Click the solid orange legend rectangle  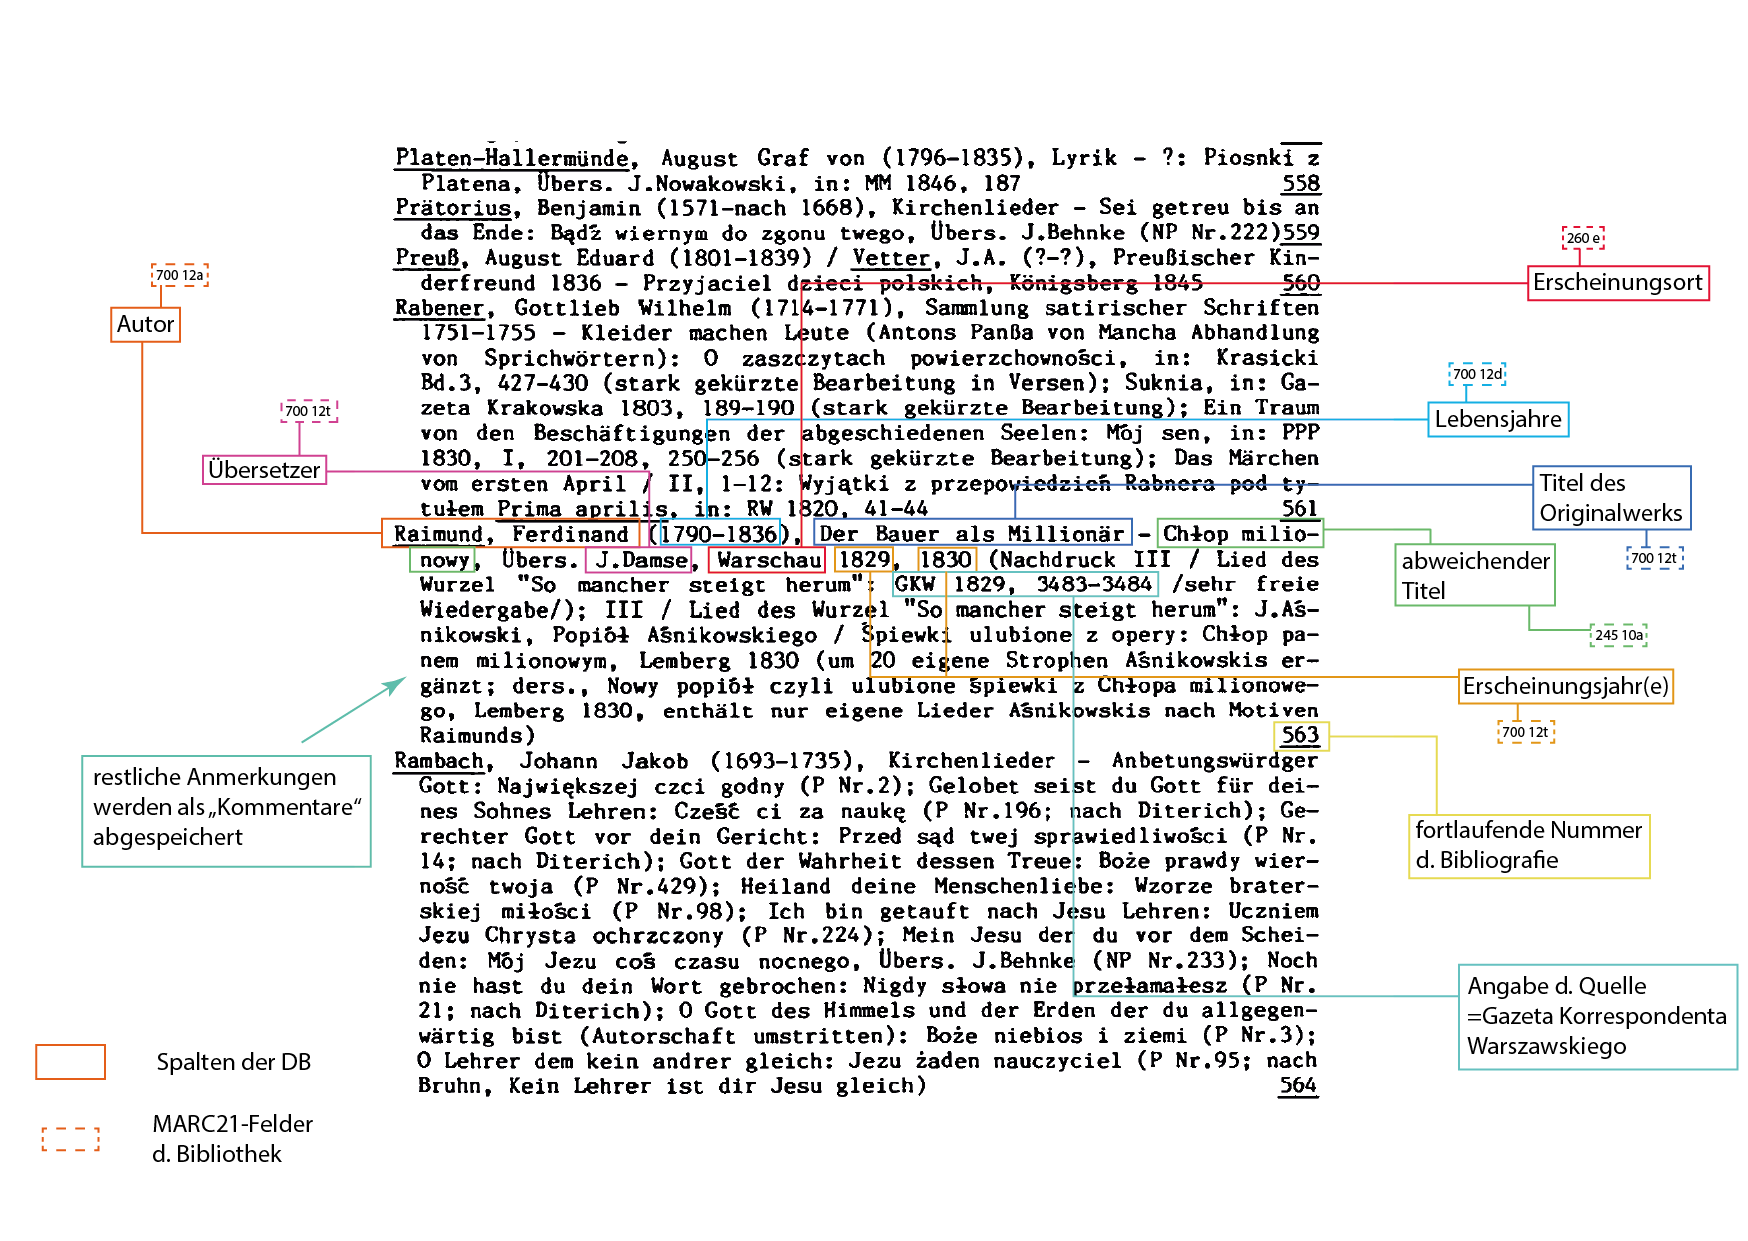[70, 1062]
